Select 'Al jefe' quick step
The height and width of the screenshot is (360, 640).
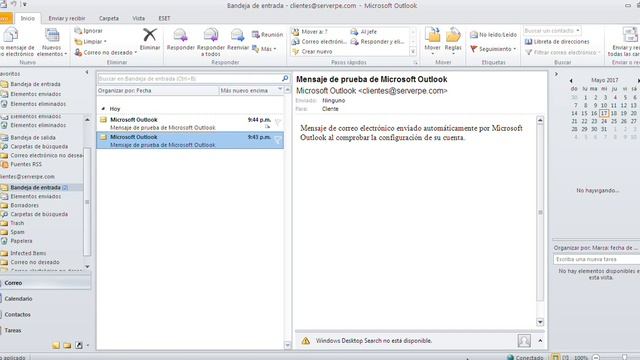[364, 31]
